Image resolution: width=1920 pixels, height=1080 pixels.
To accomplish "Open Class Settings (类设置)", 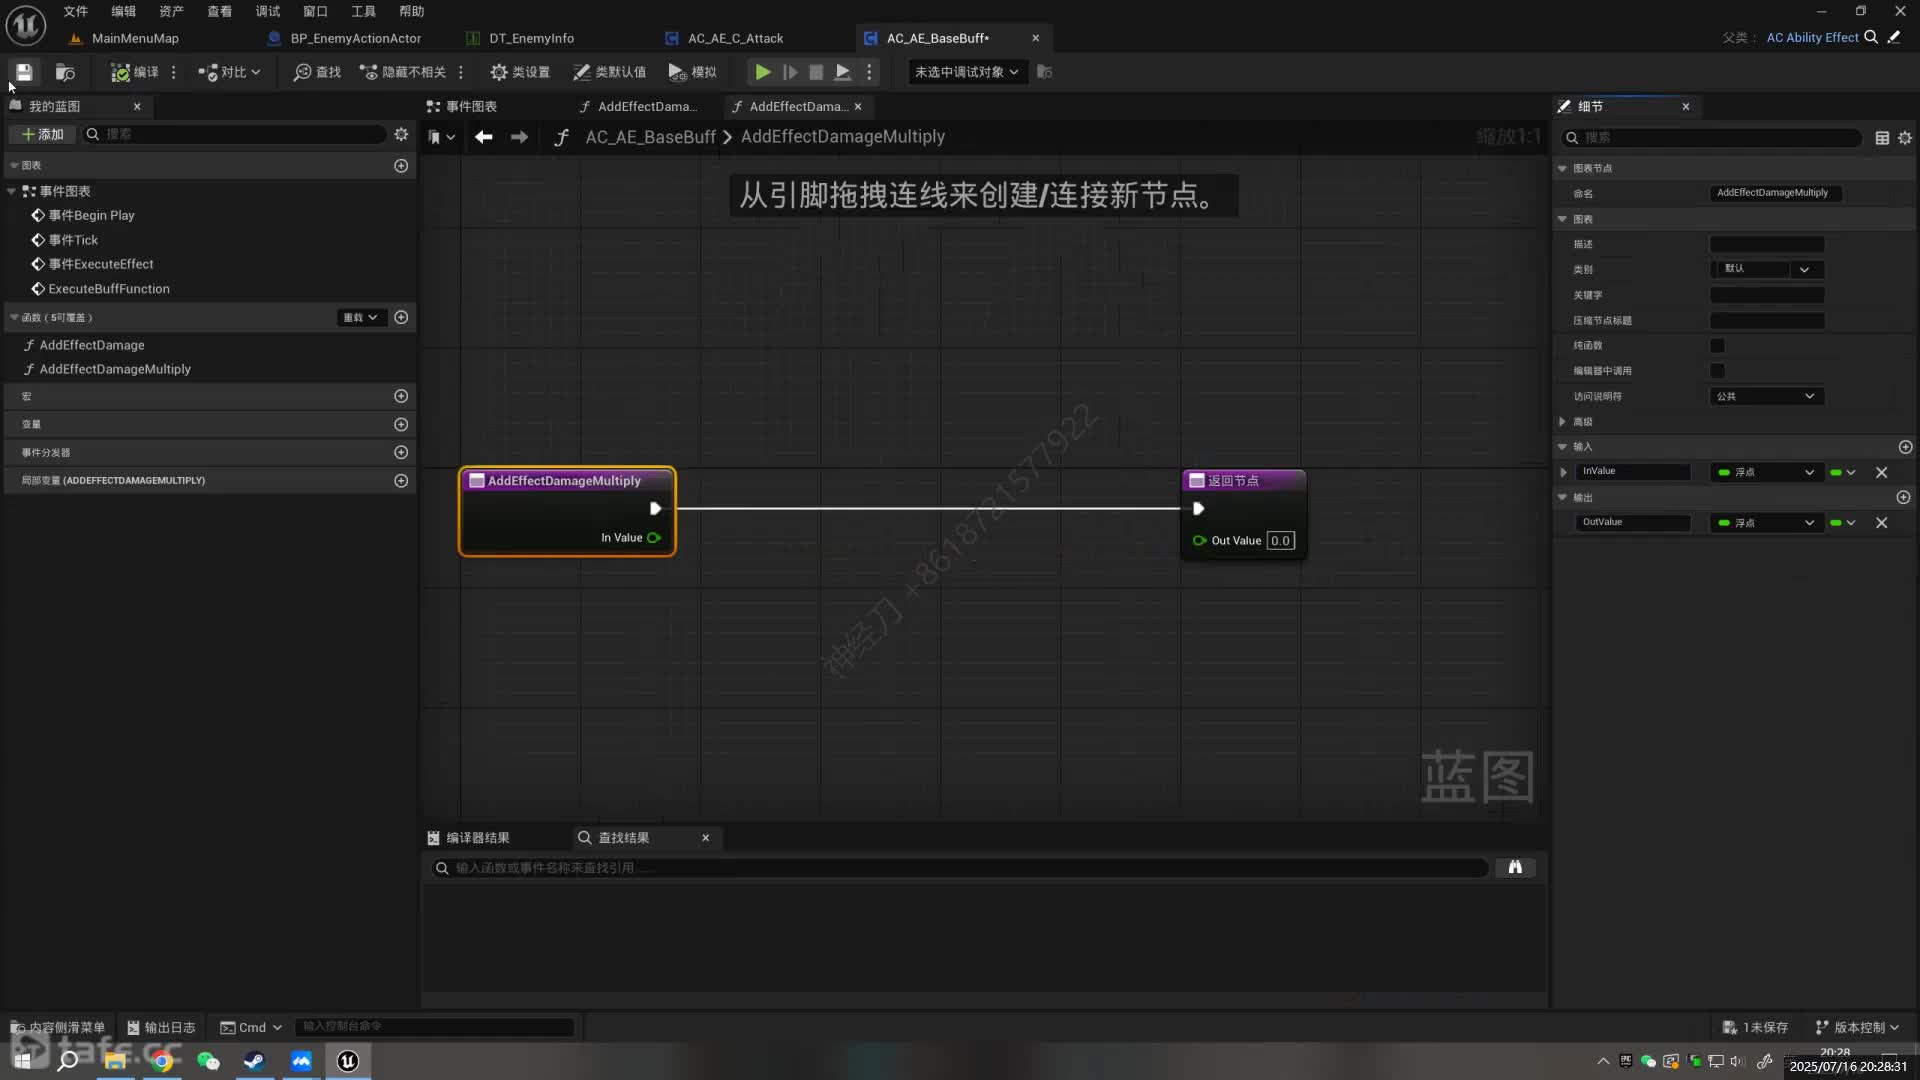I will tap(520, 72).
